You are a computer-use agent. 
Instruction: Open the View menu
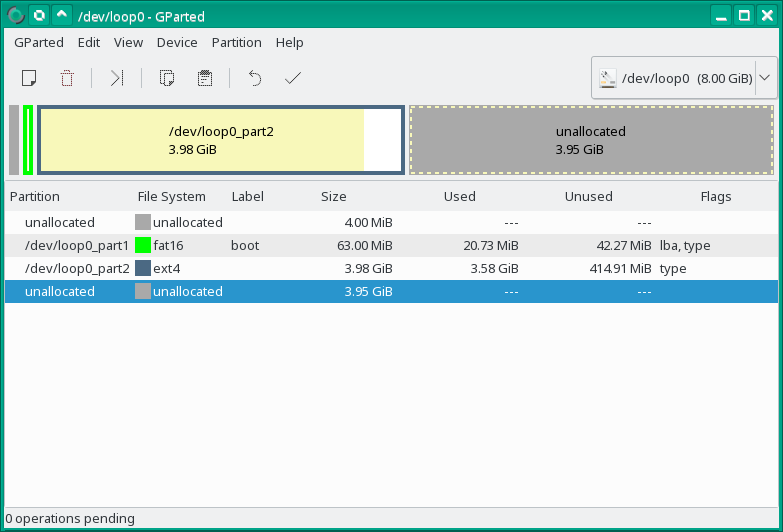[128, 42]
